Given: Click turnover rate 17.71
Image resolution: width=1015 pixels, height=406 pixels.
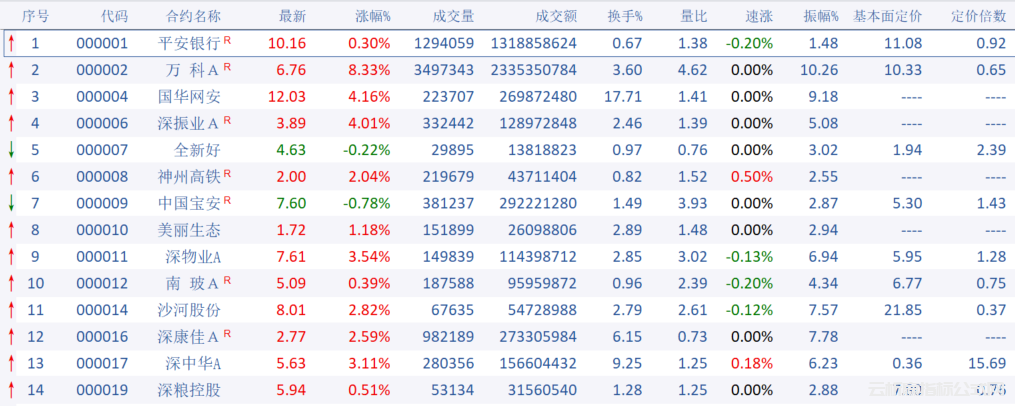Looking at the screenshot, I should coord(625,97).
